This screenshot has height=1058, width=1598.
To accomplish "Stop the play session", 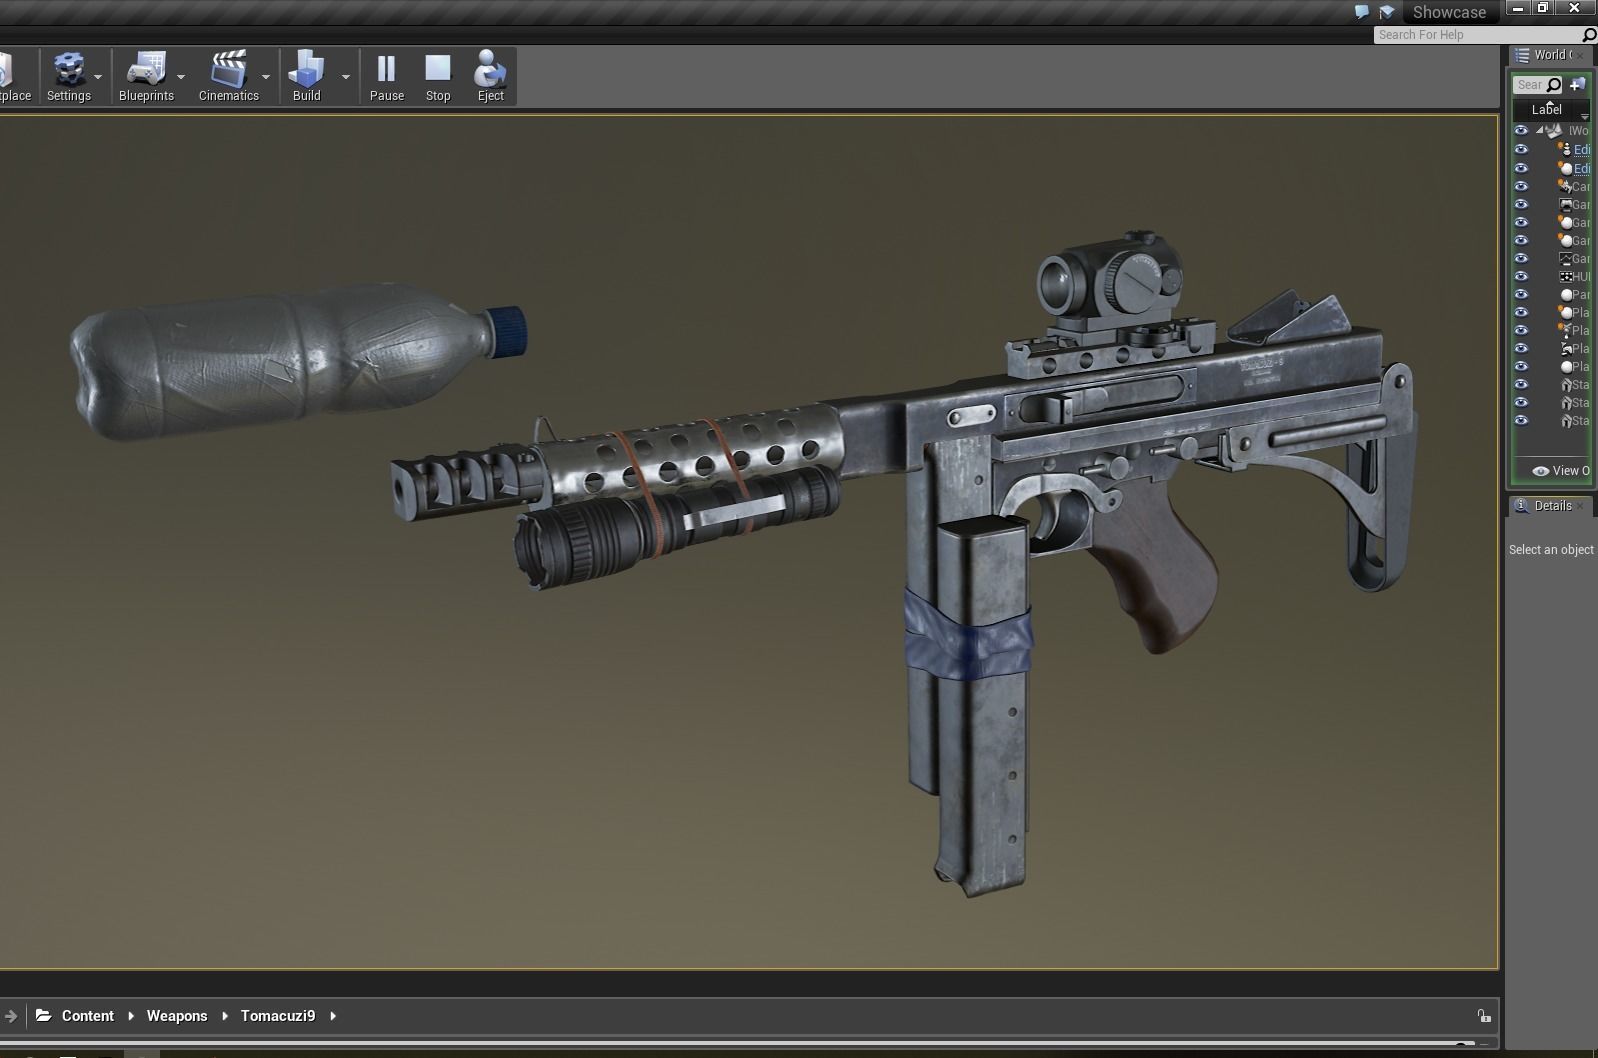I will [x=438, y=77].
